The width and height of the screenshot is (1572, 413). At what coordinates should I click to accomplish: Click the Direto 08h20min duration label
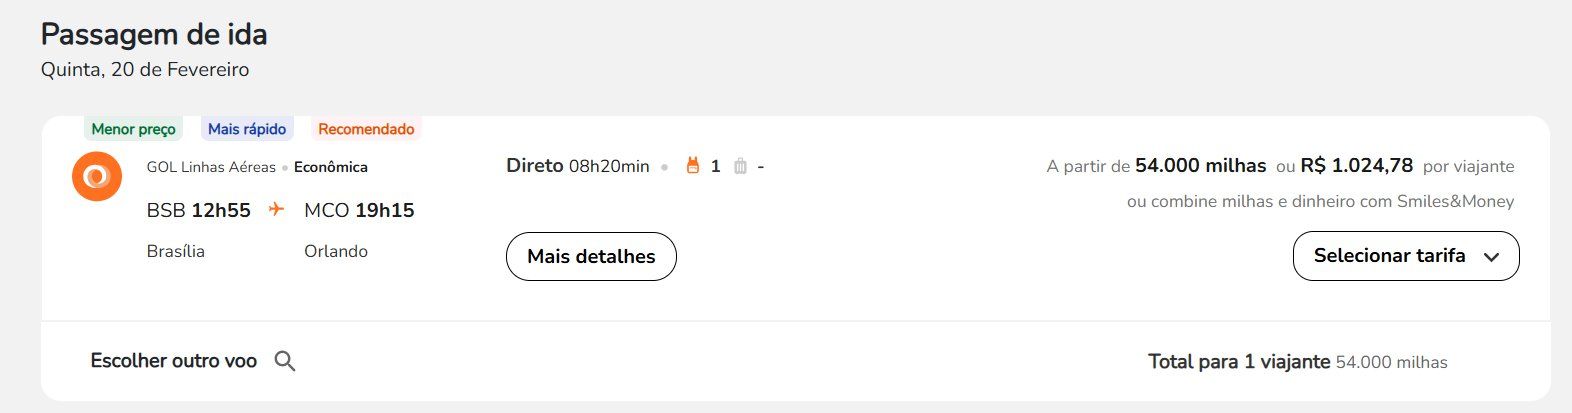(578, 166)
